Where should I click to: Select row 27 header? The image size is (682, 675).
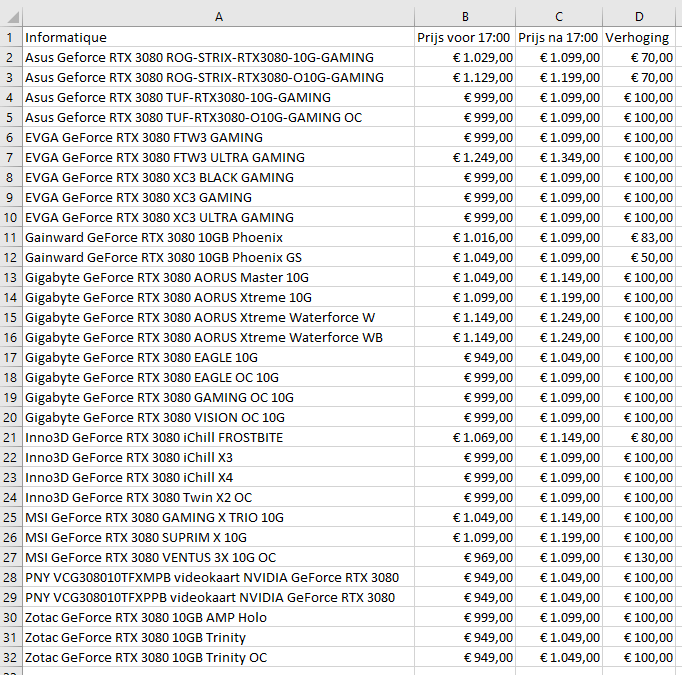(x=11, y=558)
